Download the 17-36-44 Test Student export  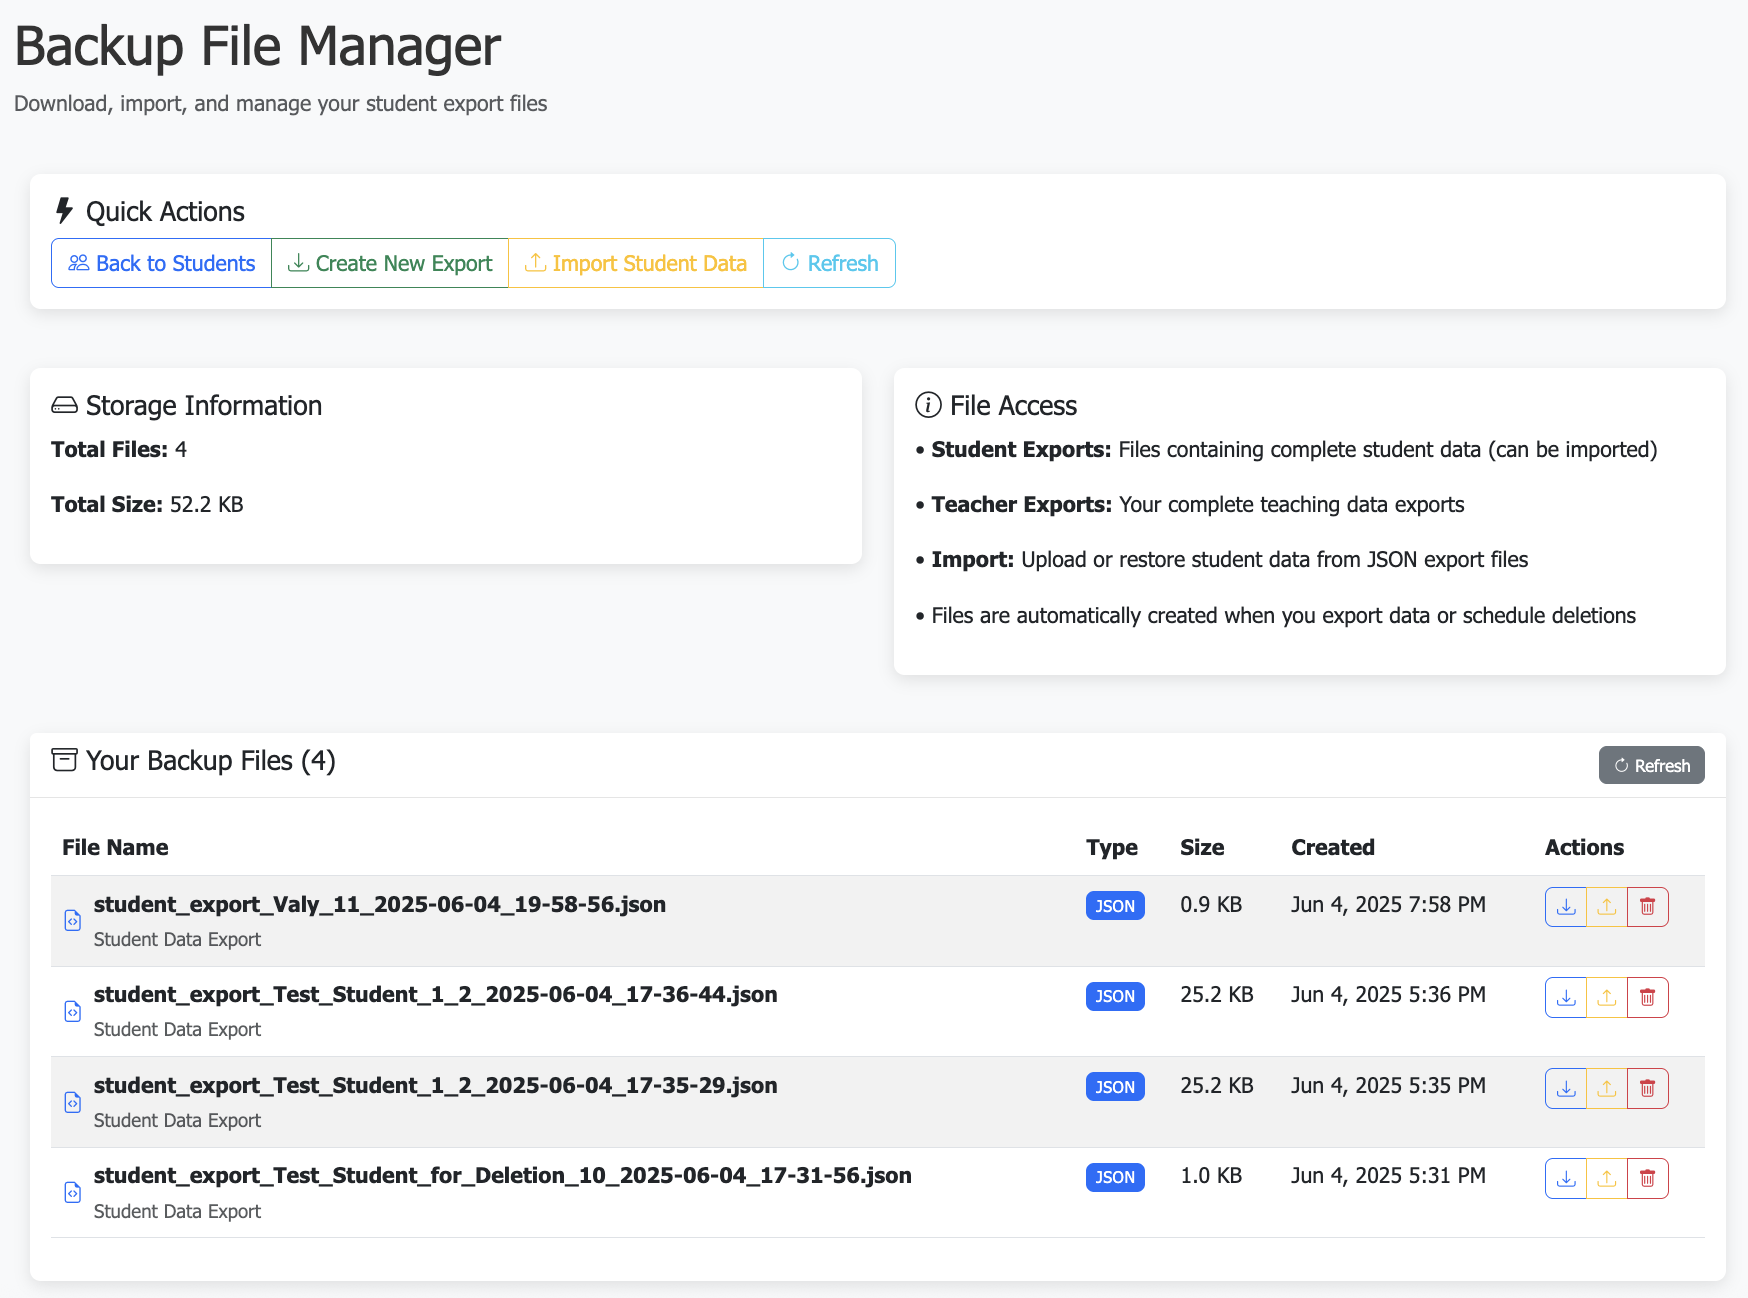click(1566, 997)
